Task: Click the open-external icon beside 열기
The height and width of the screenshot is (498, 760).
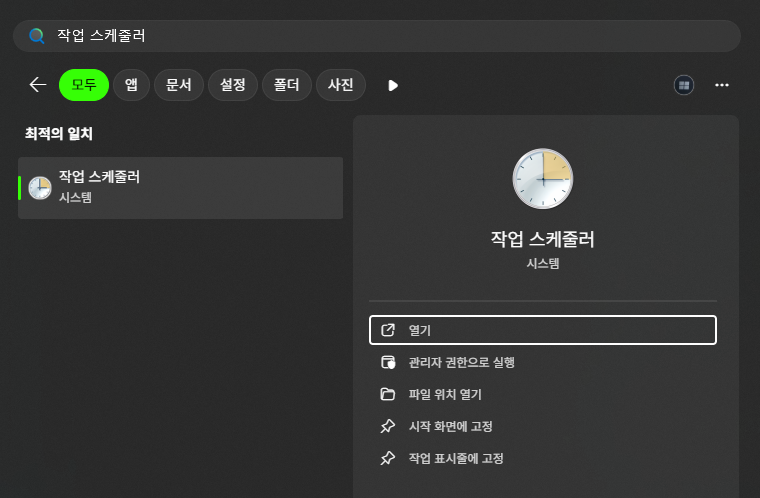Action: click(x=388, y=330)
